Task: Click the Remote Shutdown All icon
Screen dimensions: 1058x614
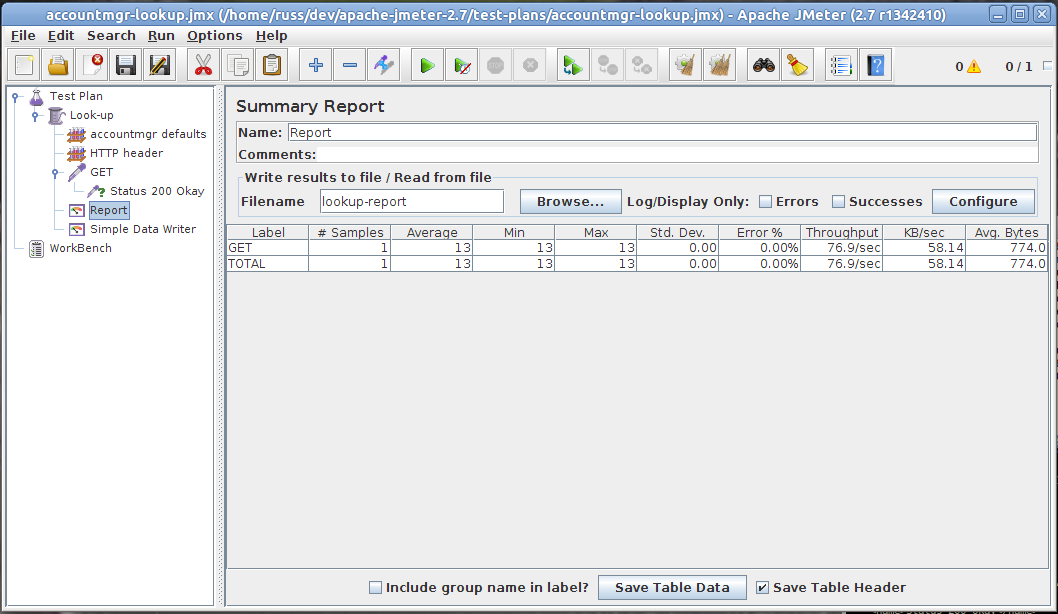Action: pos(641,65)
